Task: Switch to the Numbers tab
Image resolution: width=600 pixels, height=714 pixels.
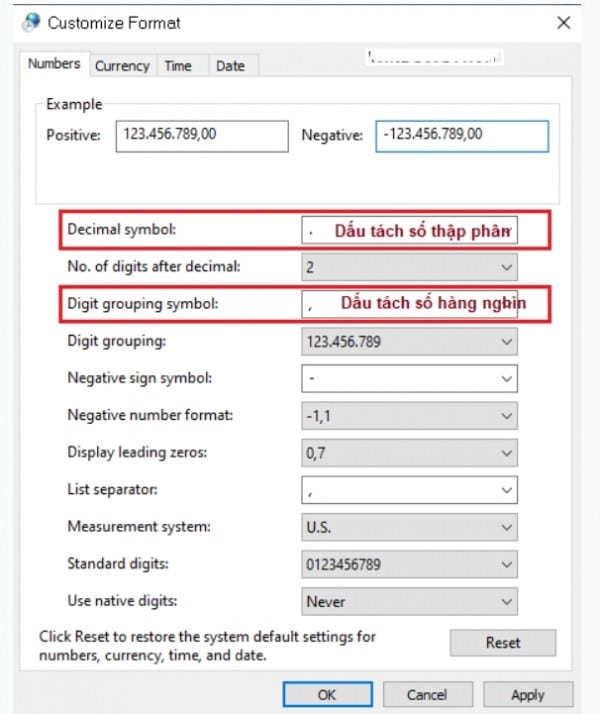Action: point(54,64)
